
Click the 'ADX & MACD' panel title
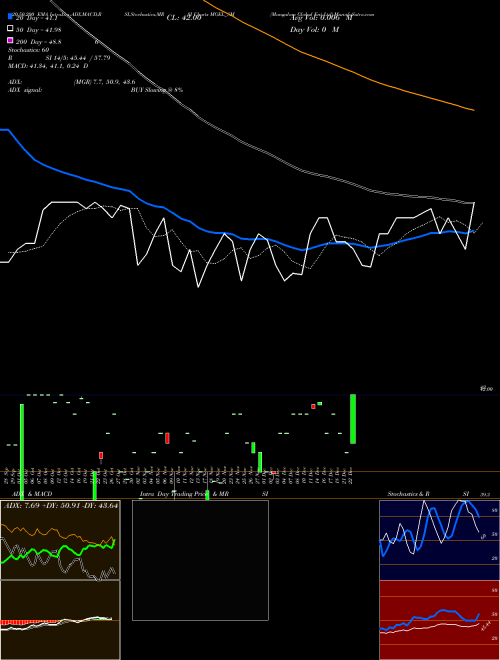pos(32,494)
